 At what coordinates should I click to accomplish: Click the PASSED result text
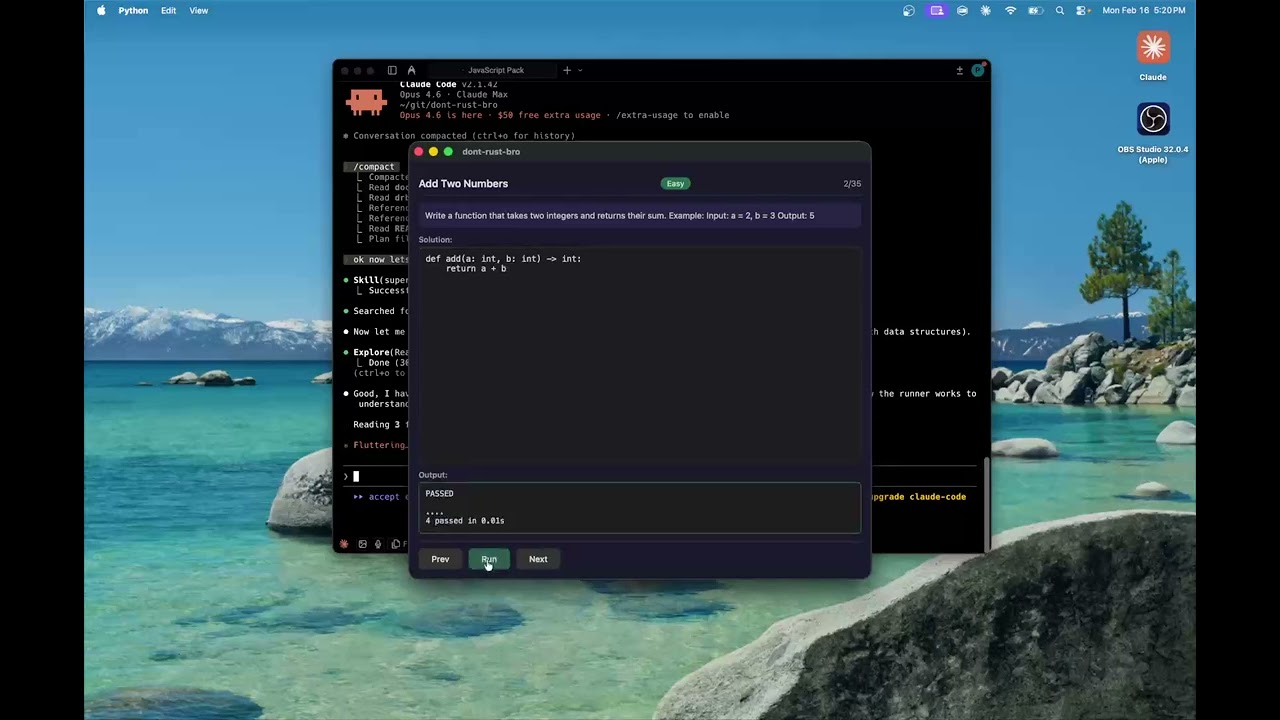[x=439, y=494]
